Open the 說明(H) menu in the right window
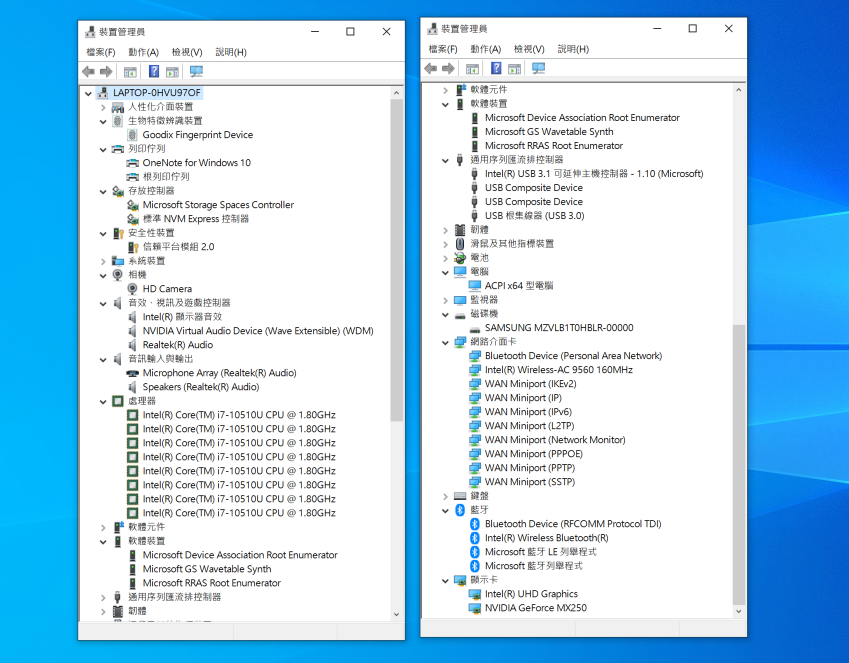 point(573,49)
